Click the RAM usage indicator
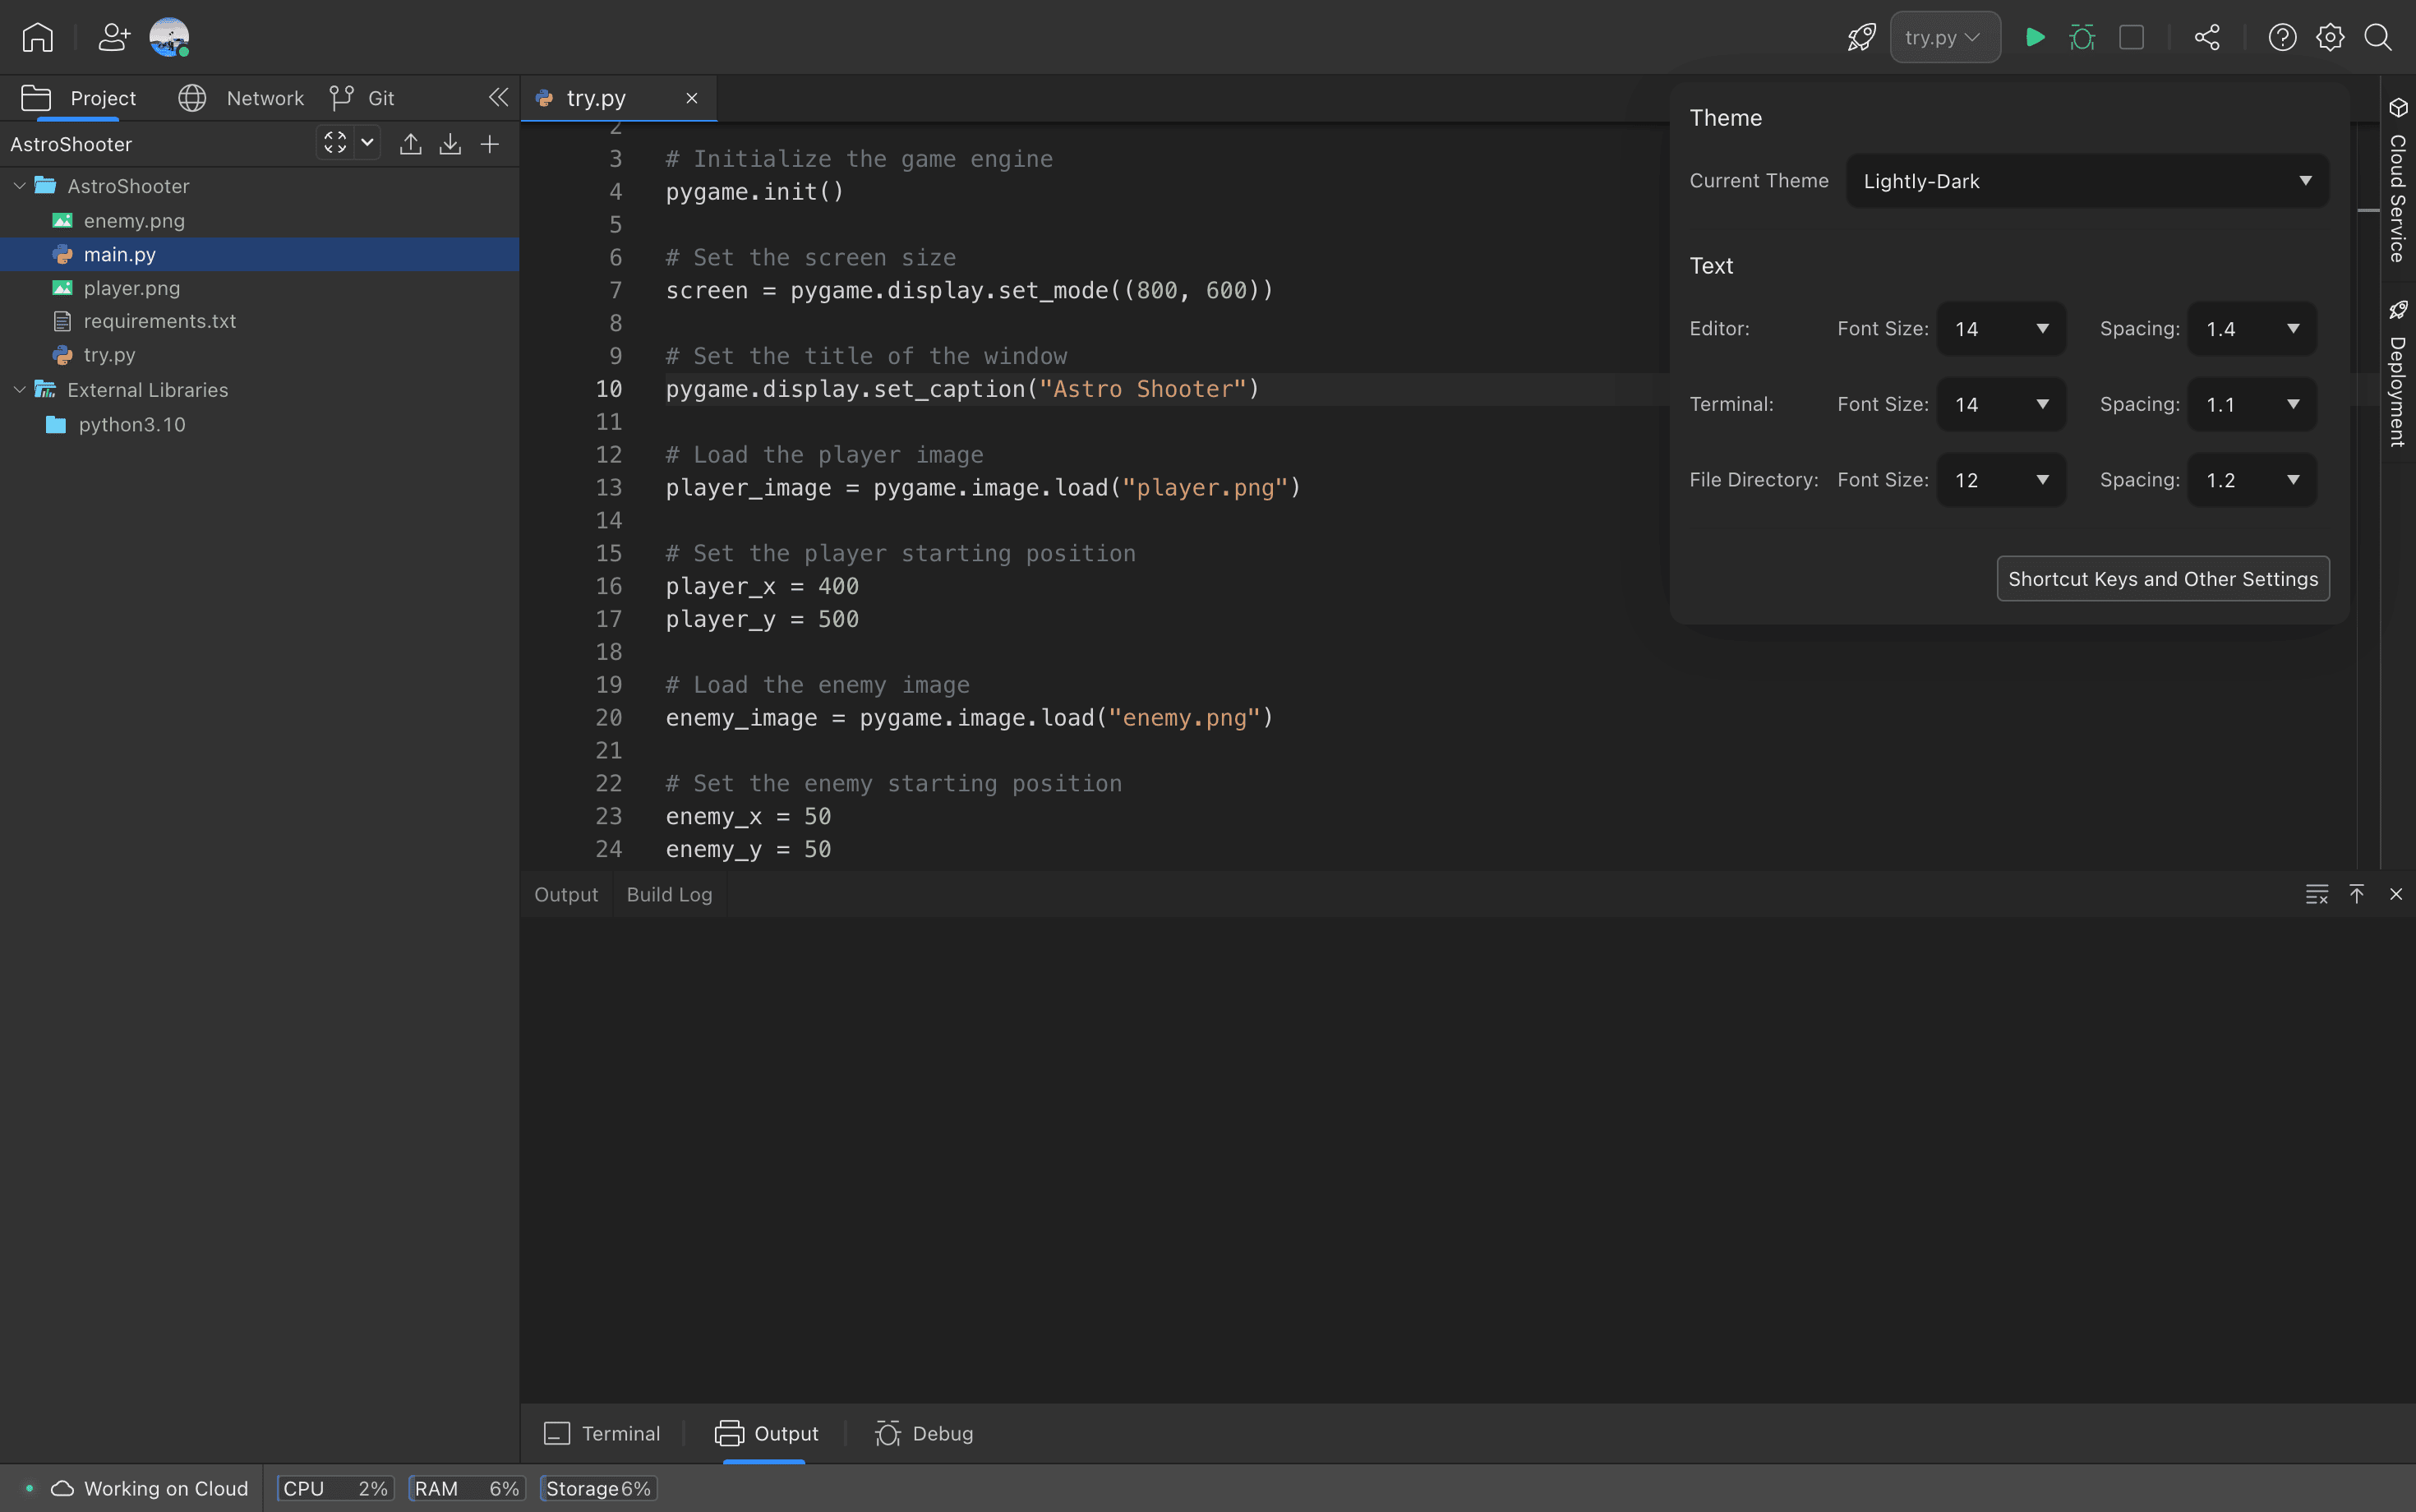The height and width of the screenshot is (1512, 2416). point(466,1488)
